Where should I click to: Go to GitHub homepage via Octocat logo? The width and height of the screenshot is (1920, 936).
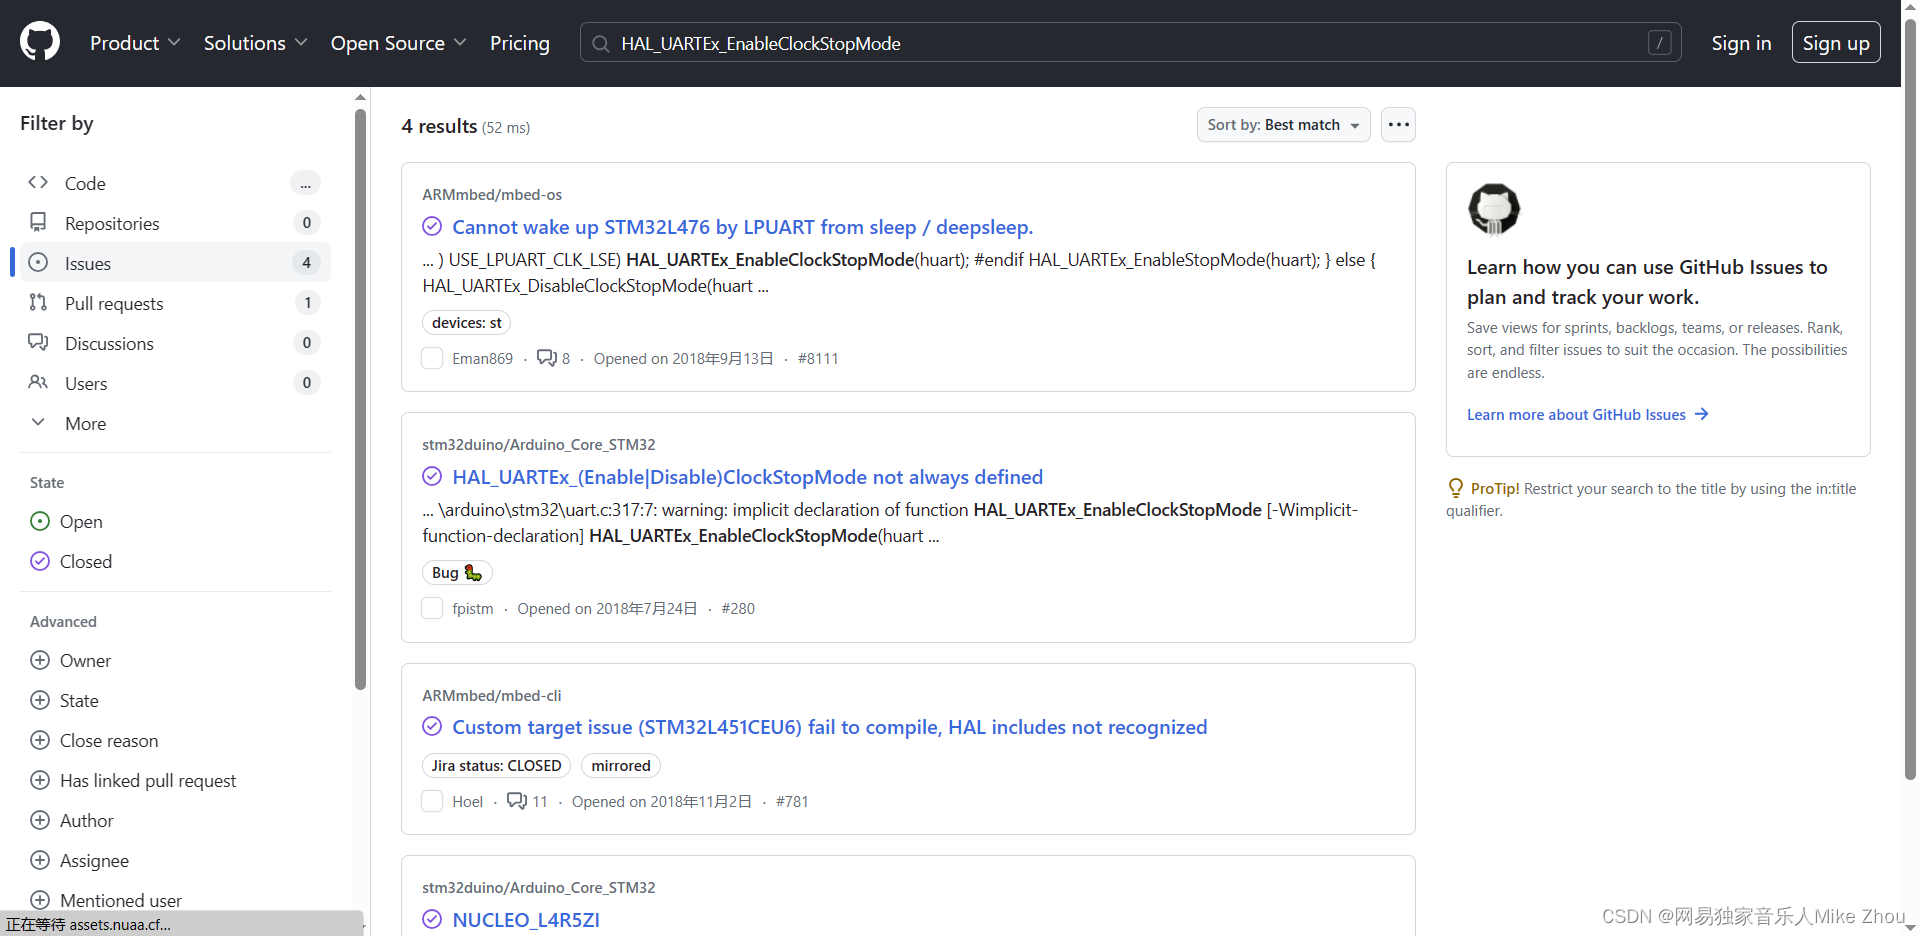point(40,42)
